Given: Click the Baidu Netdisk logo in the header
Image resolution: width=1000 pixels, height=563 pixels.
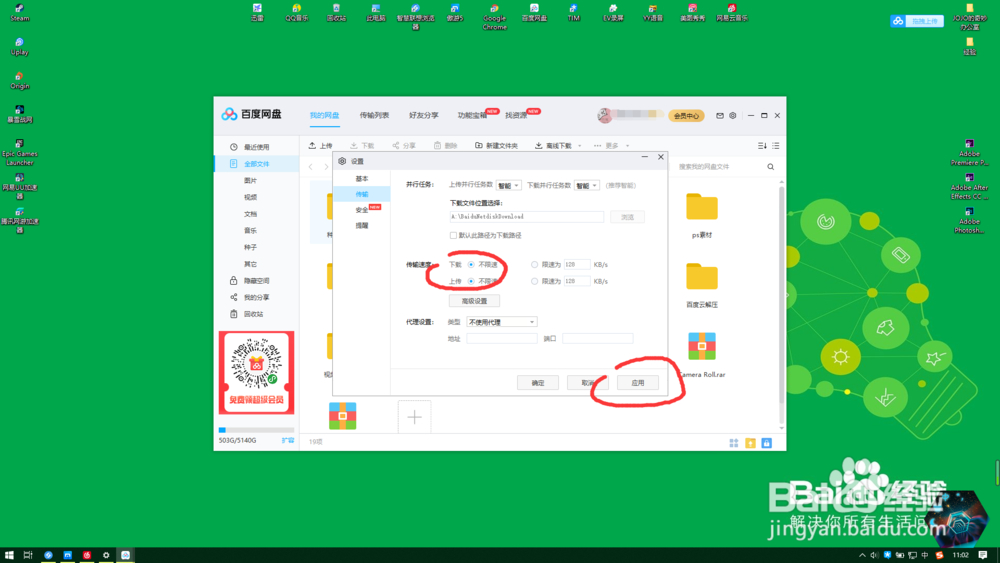Looking at the screenshot, I should [251, 114].
